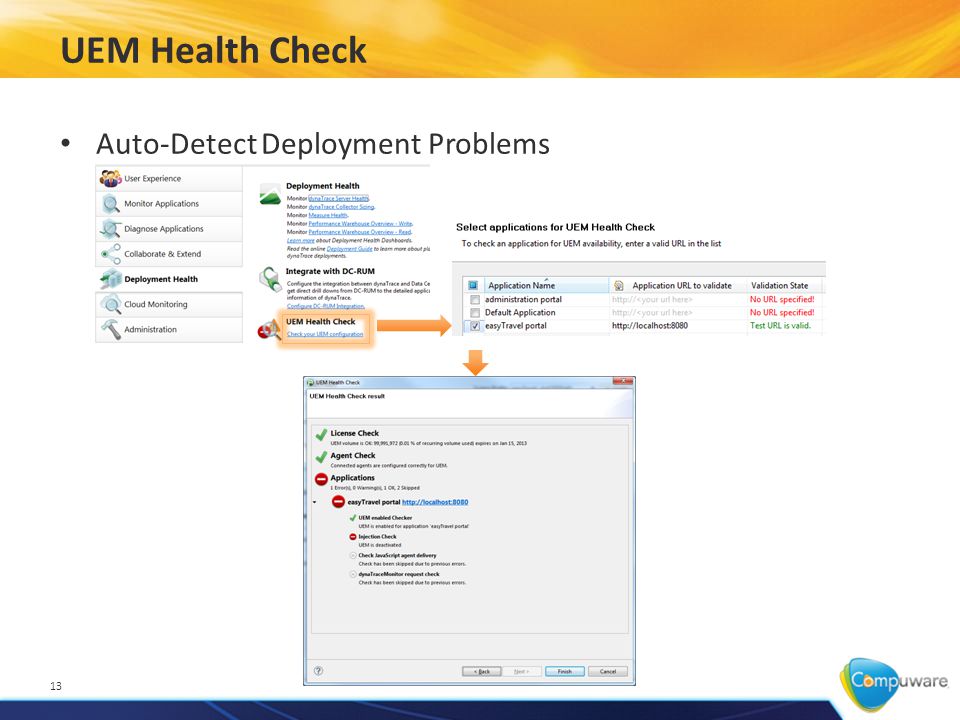The image size is (960, 720).
Task: Toggle the select-all checkbox in table header
Action: tap(473, 285)
